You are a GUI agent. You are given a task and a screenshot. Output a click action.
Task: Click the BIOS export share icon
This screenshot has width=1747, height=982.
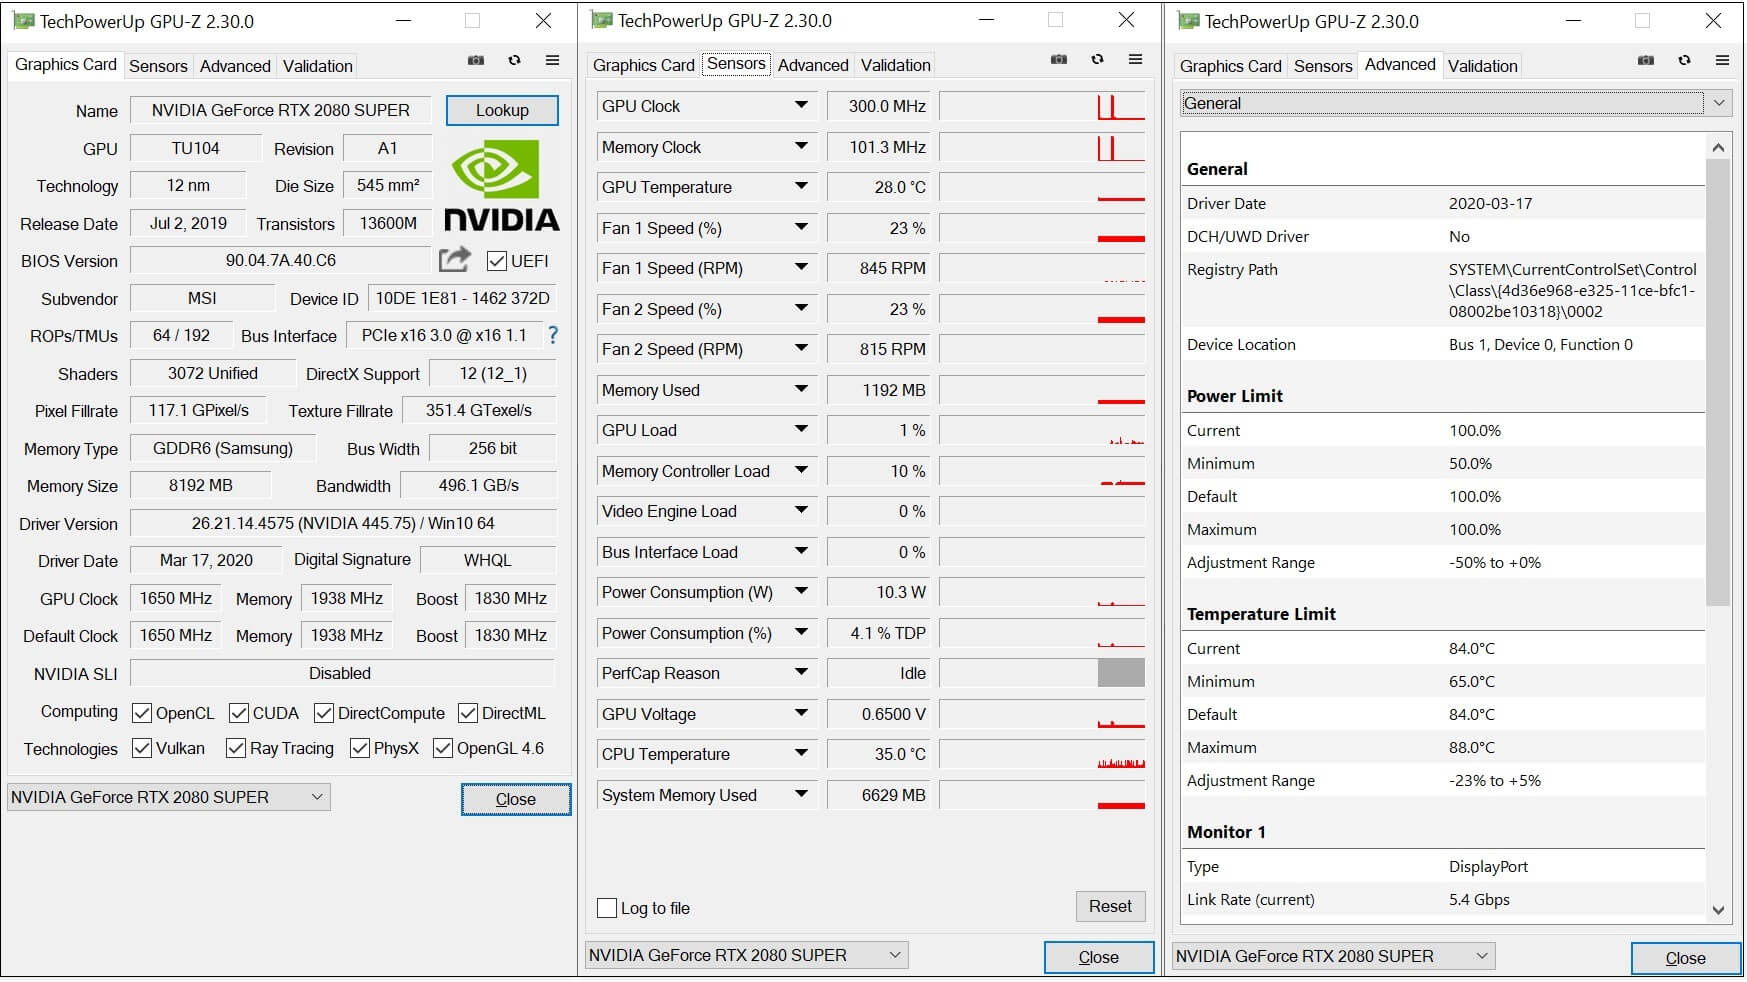tap(455, 260)
